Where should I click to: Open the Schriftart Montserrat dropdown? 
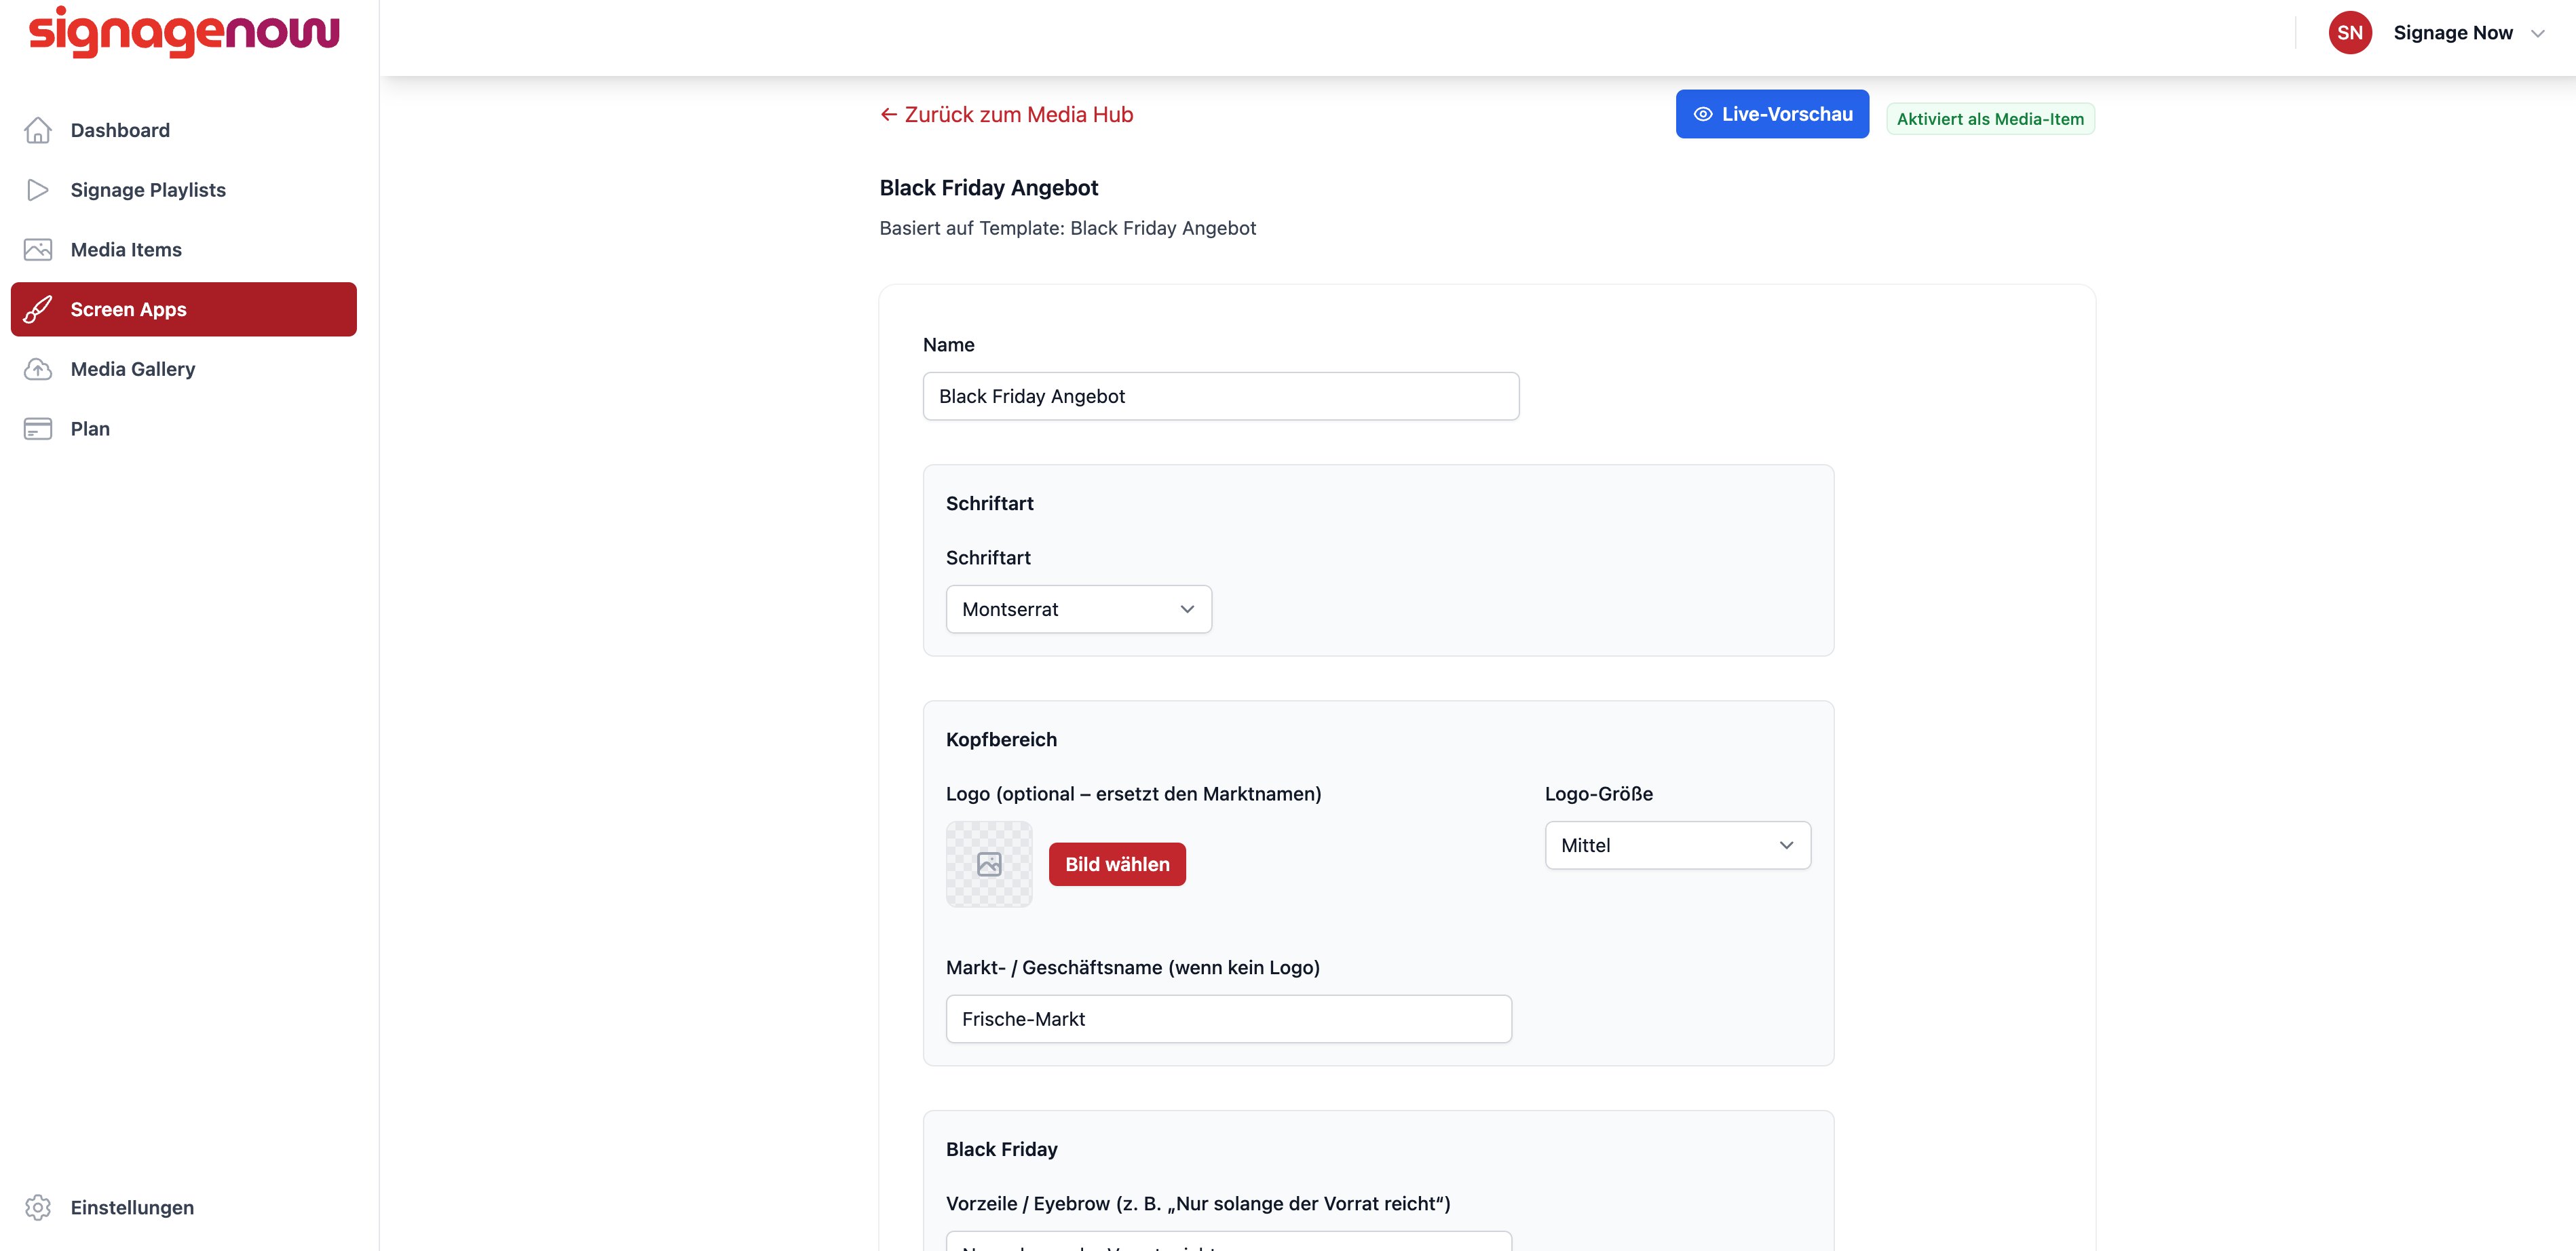tap(1079, 609)
